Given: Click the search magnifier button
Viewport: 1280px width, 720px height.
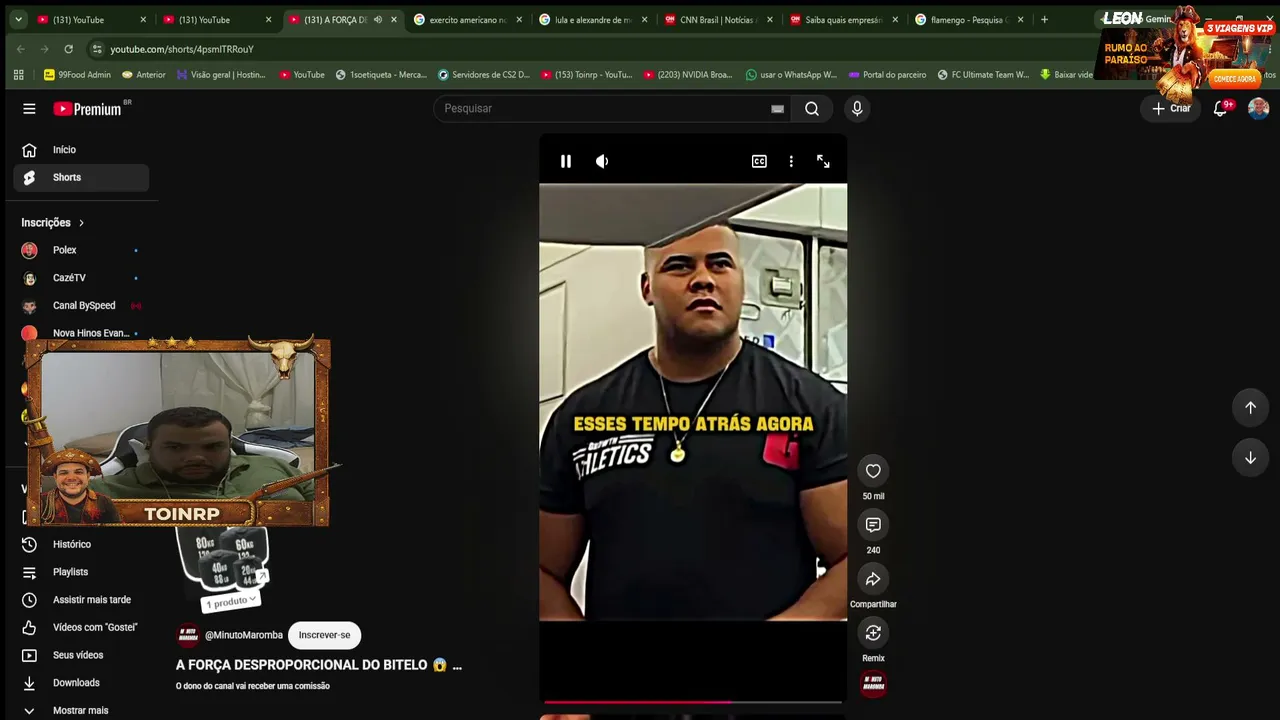Looking at the screenshot, I should click(x=812, y=109).
